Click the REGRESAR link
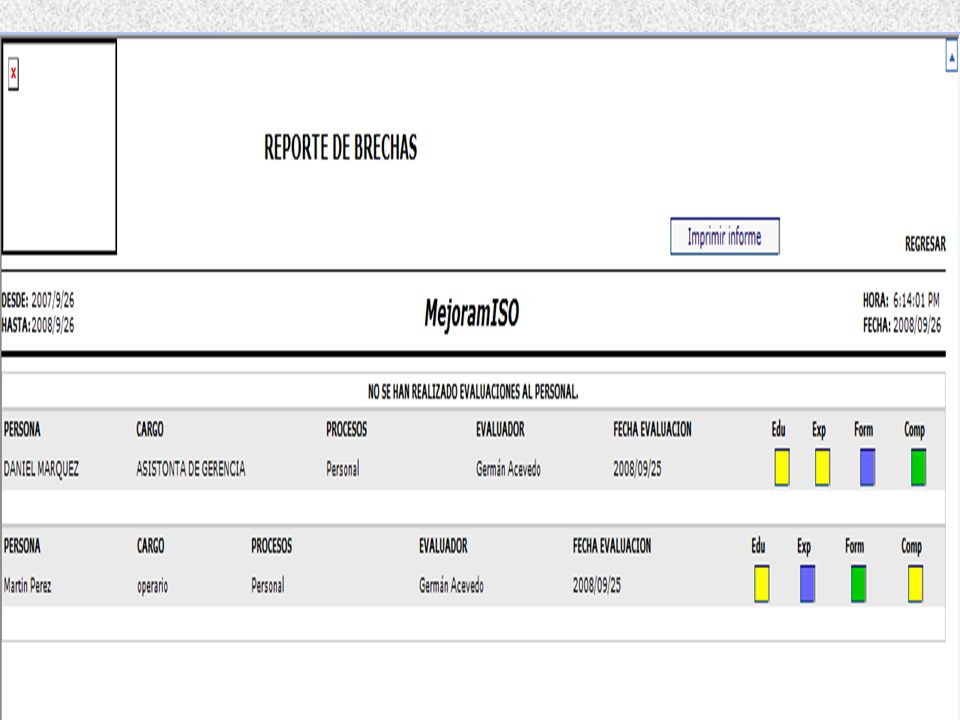Viewport: 960px width, 720px height. tap(925, 244)
